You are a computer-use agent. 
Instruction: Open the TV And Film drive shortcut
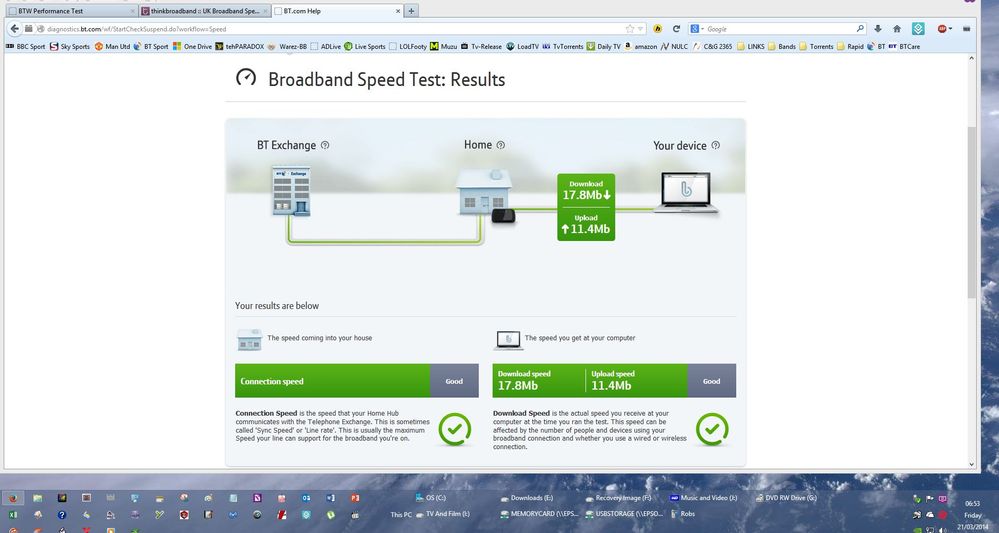pyautogui.click(x=442, y=514)
